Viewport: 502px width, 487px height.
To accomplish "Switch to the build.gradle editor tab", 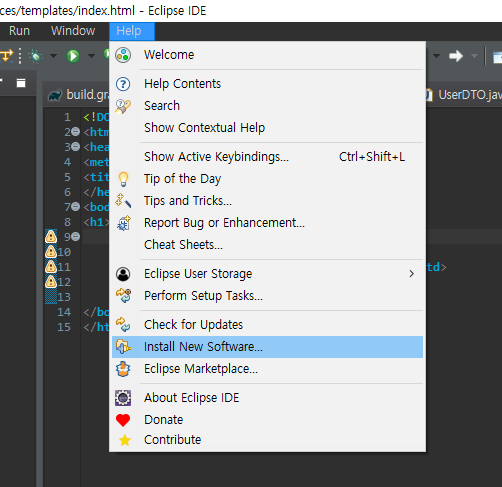I will click(79, 95).
